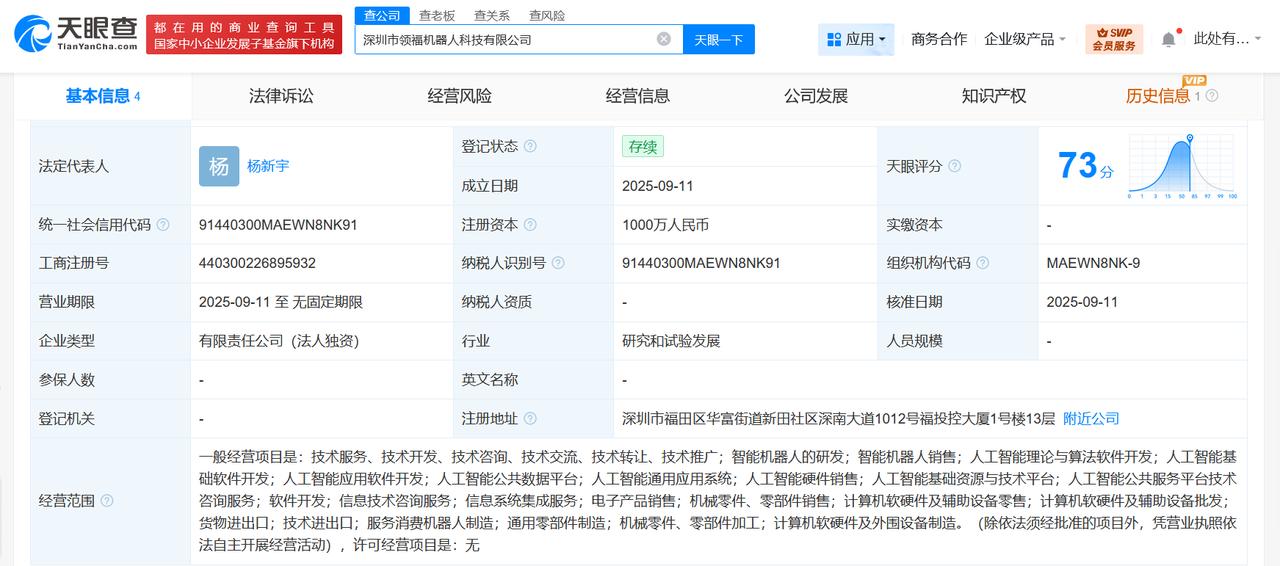The width and height of the screenshot is (1280, 566).
Task: Open the 公司发展 tab
Action: point(816,96)
